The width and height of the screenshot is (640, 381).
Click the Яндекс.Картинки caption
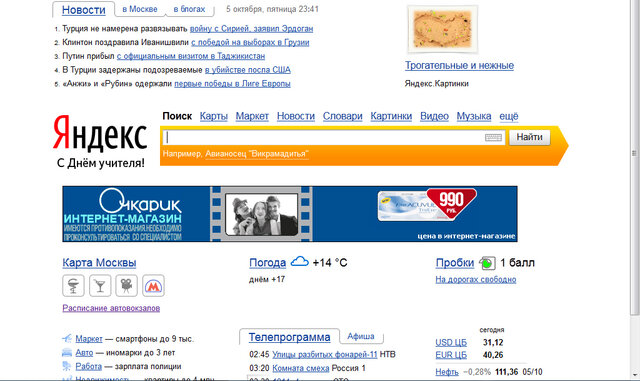(436, 83)
